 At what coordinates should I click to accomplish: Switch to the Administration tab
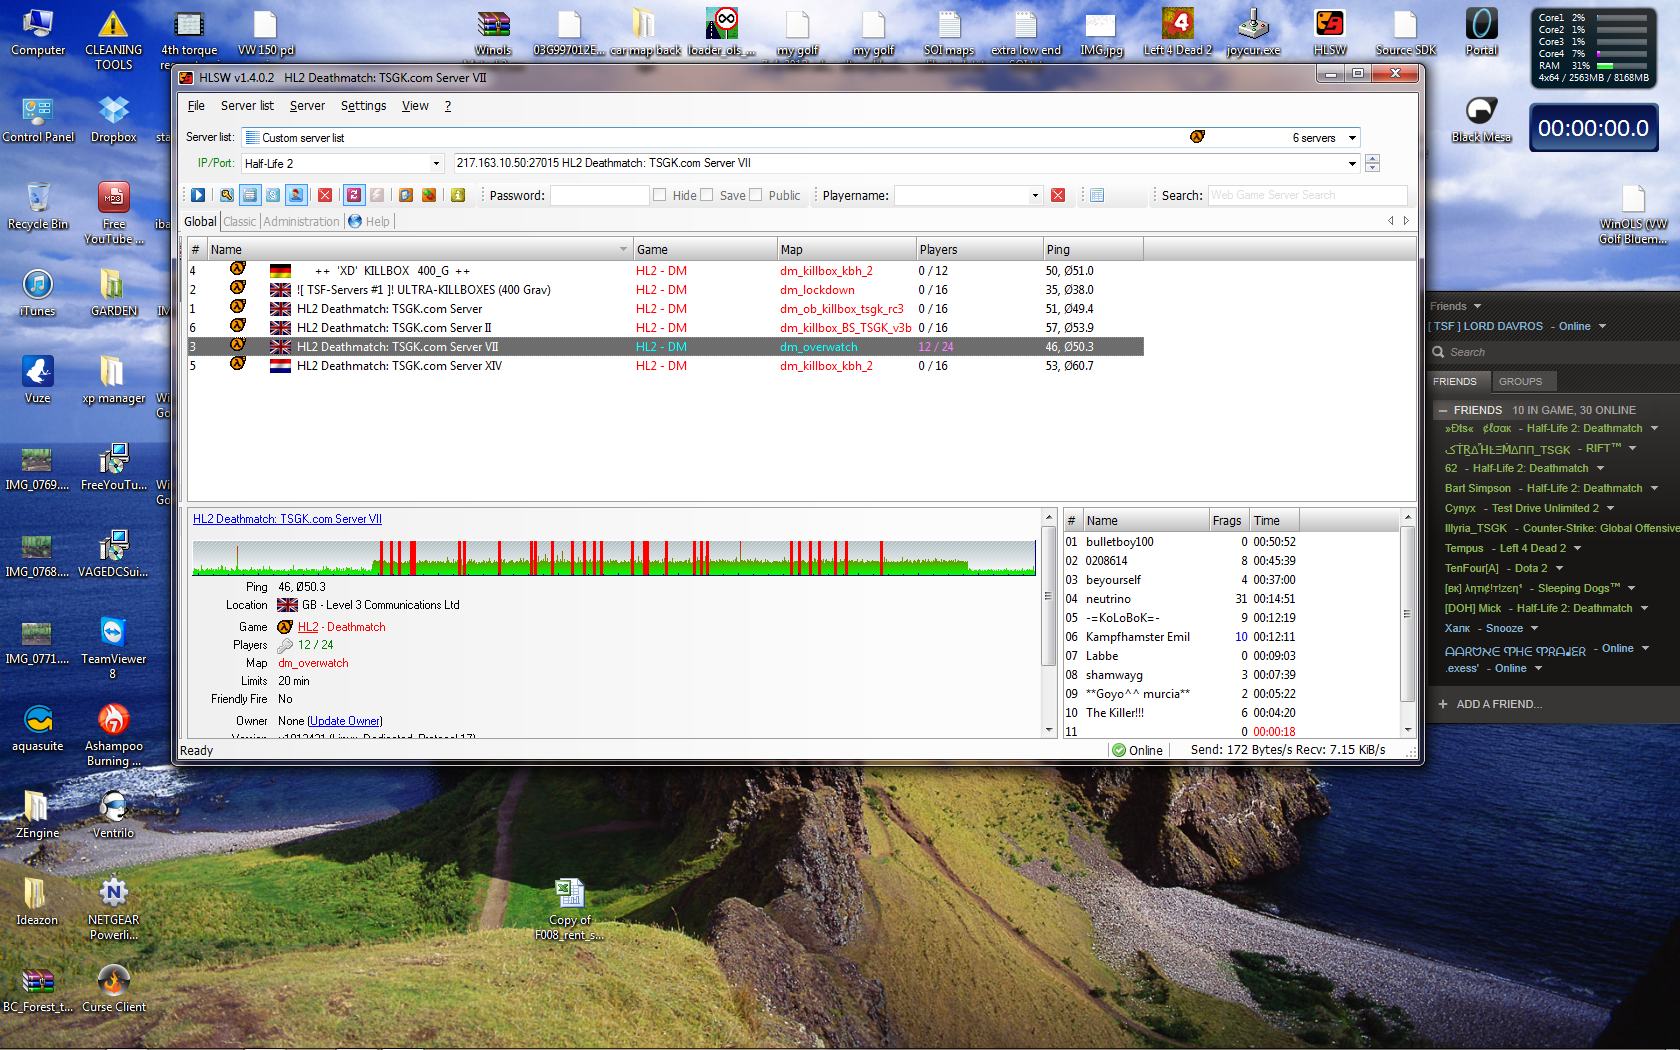click(x=301, y=222)
